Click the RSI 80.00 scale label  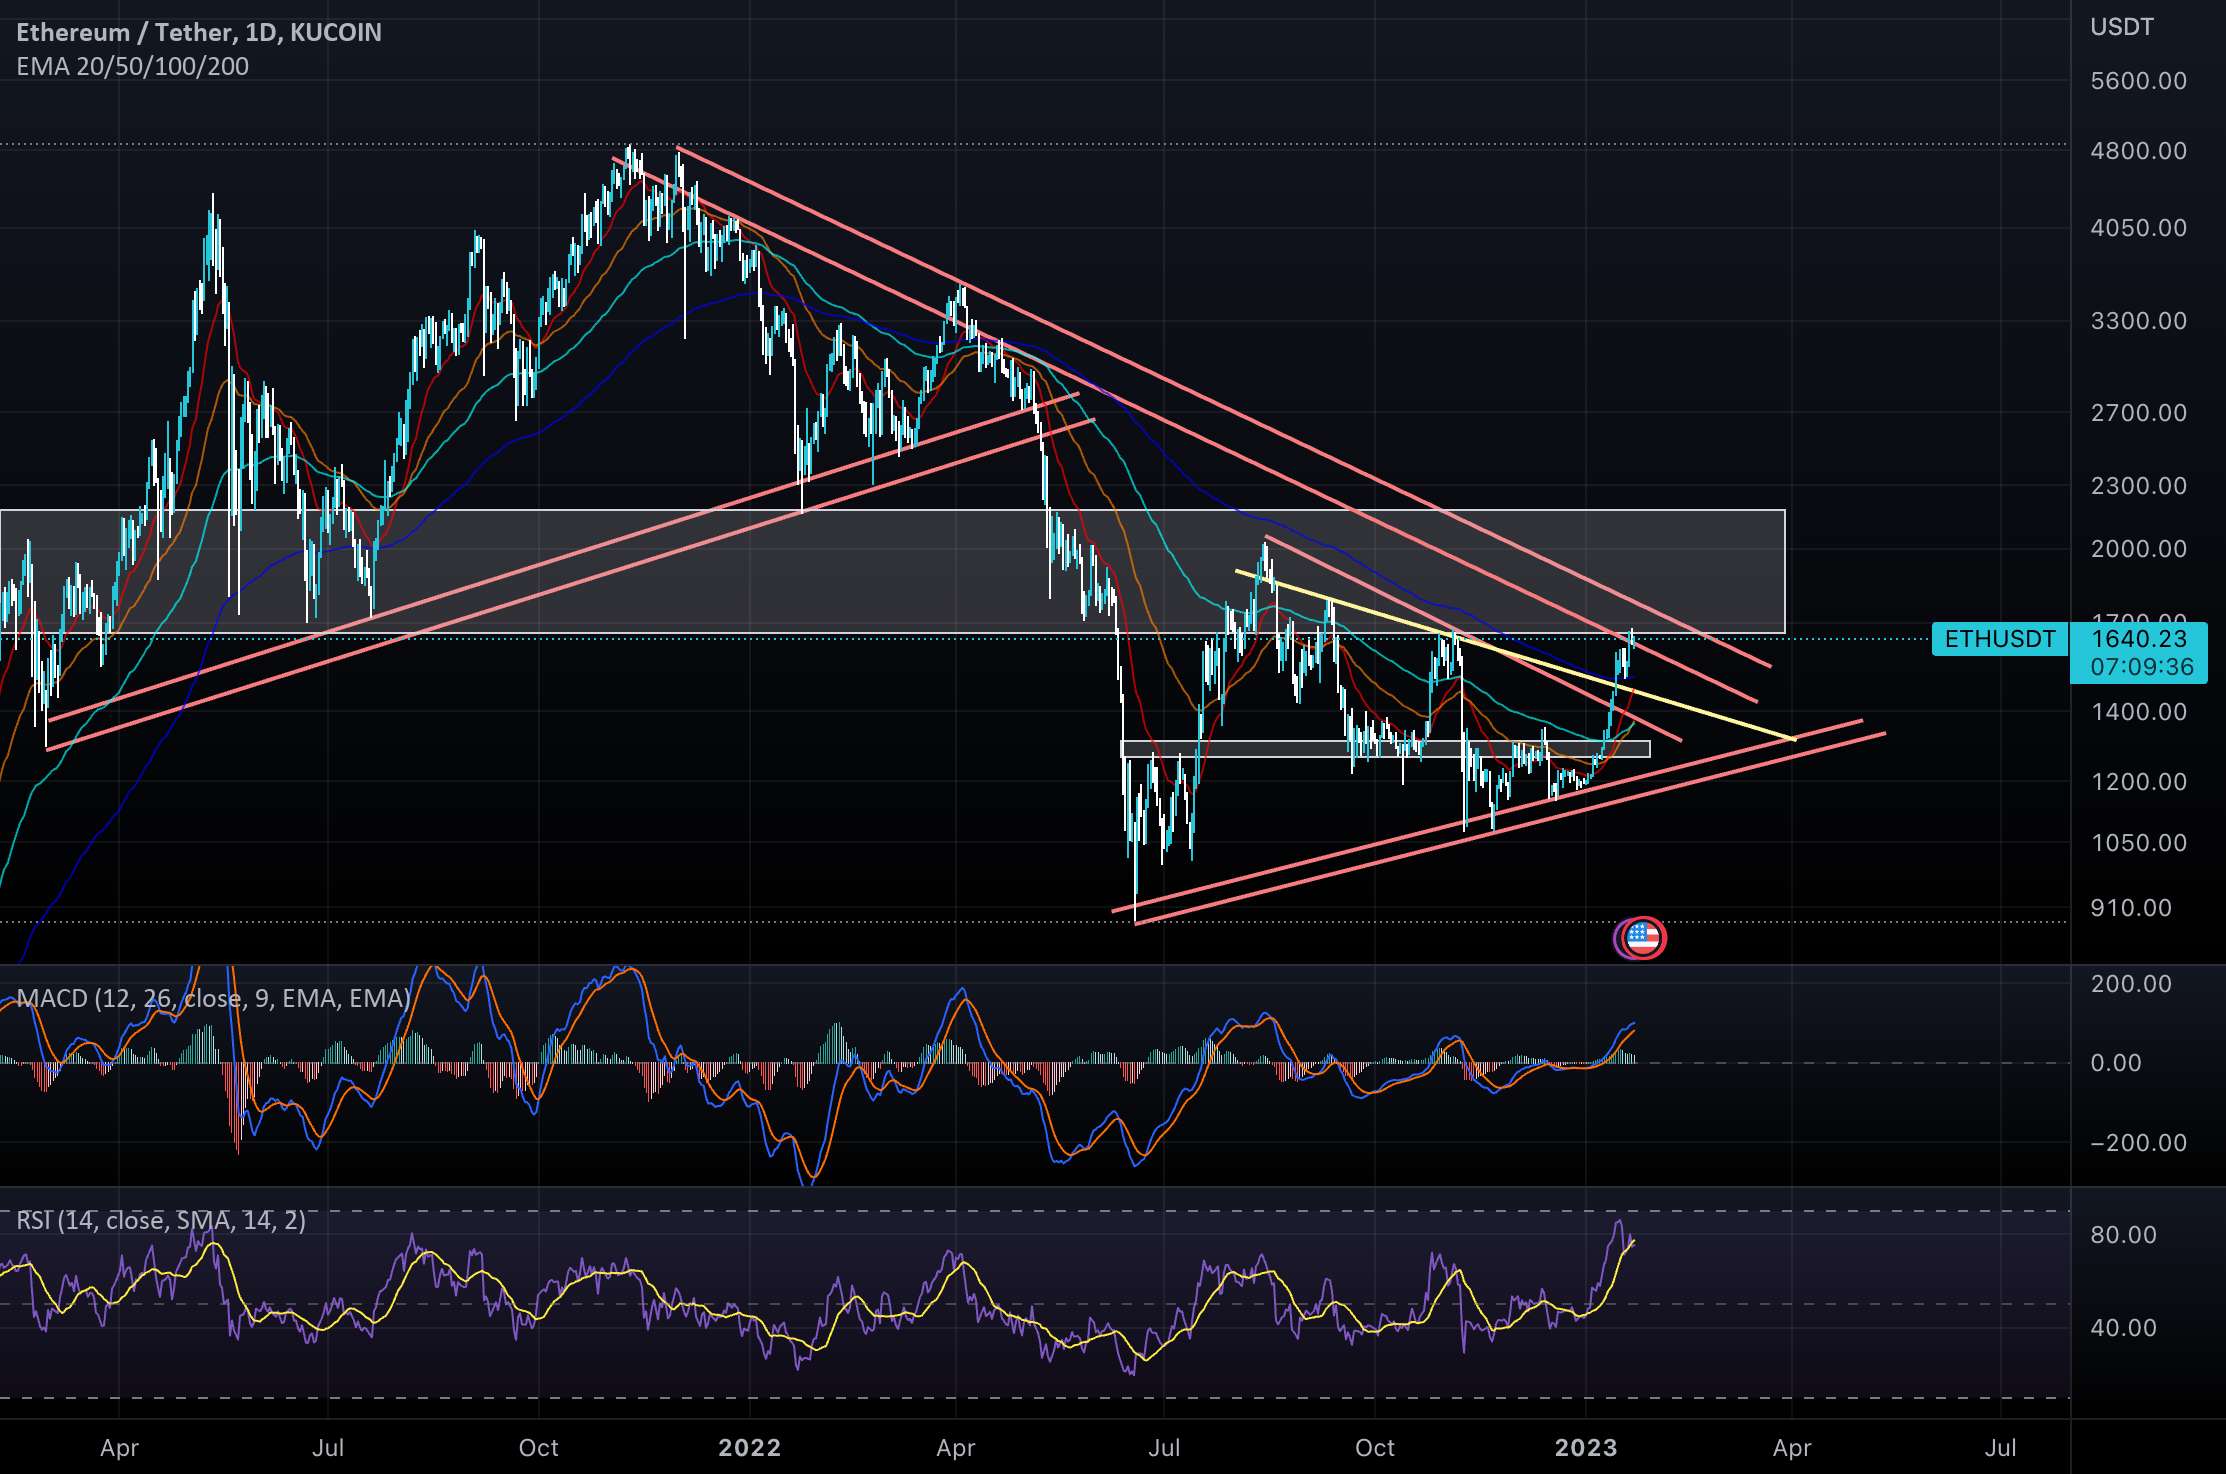click(2123, 1235)
